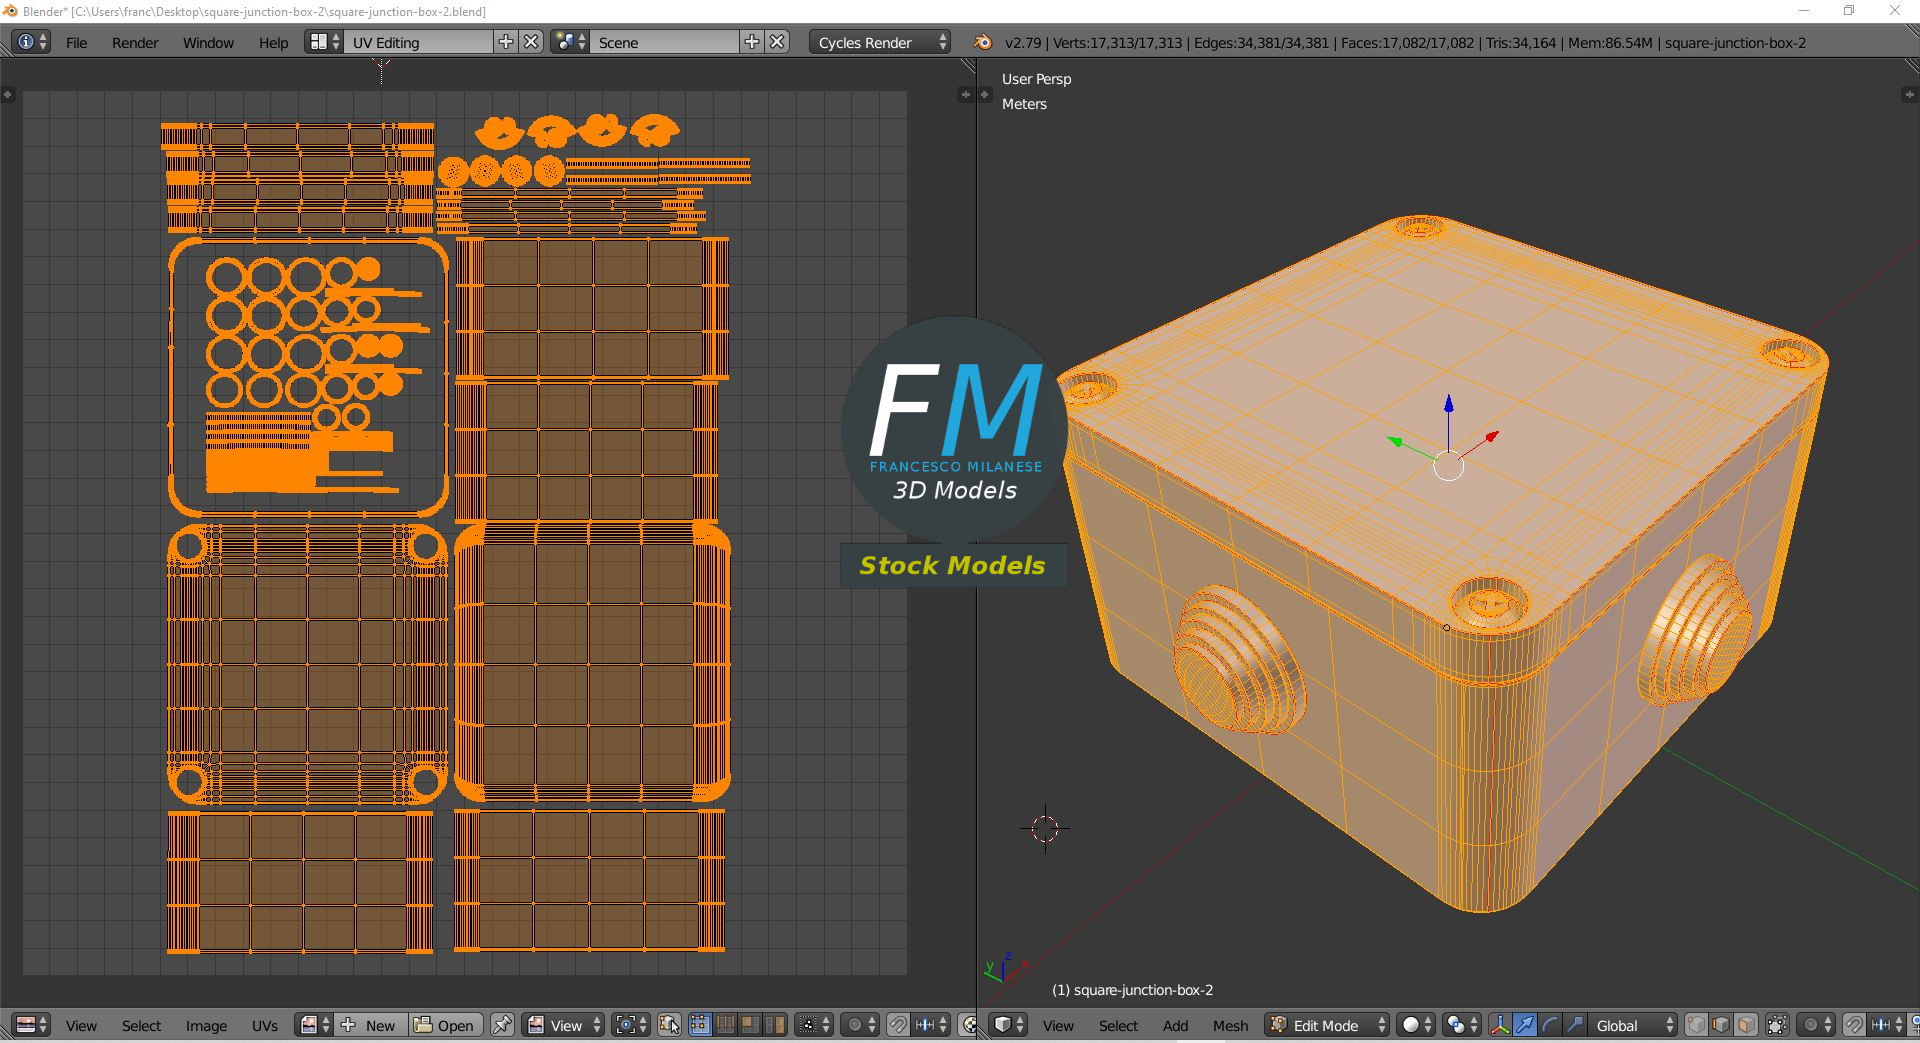Open UV editor pivot point selector
Screen dimensions: 1920x1043
[x=631, y=1025]
